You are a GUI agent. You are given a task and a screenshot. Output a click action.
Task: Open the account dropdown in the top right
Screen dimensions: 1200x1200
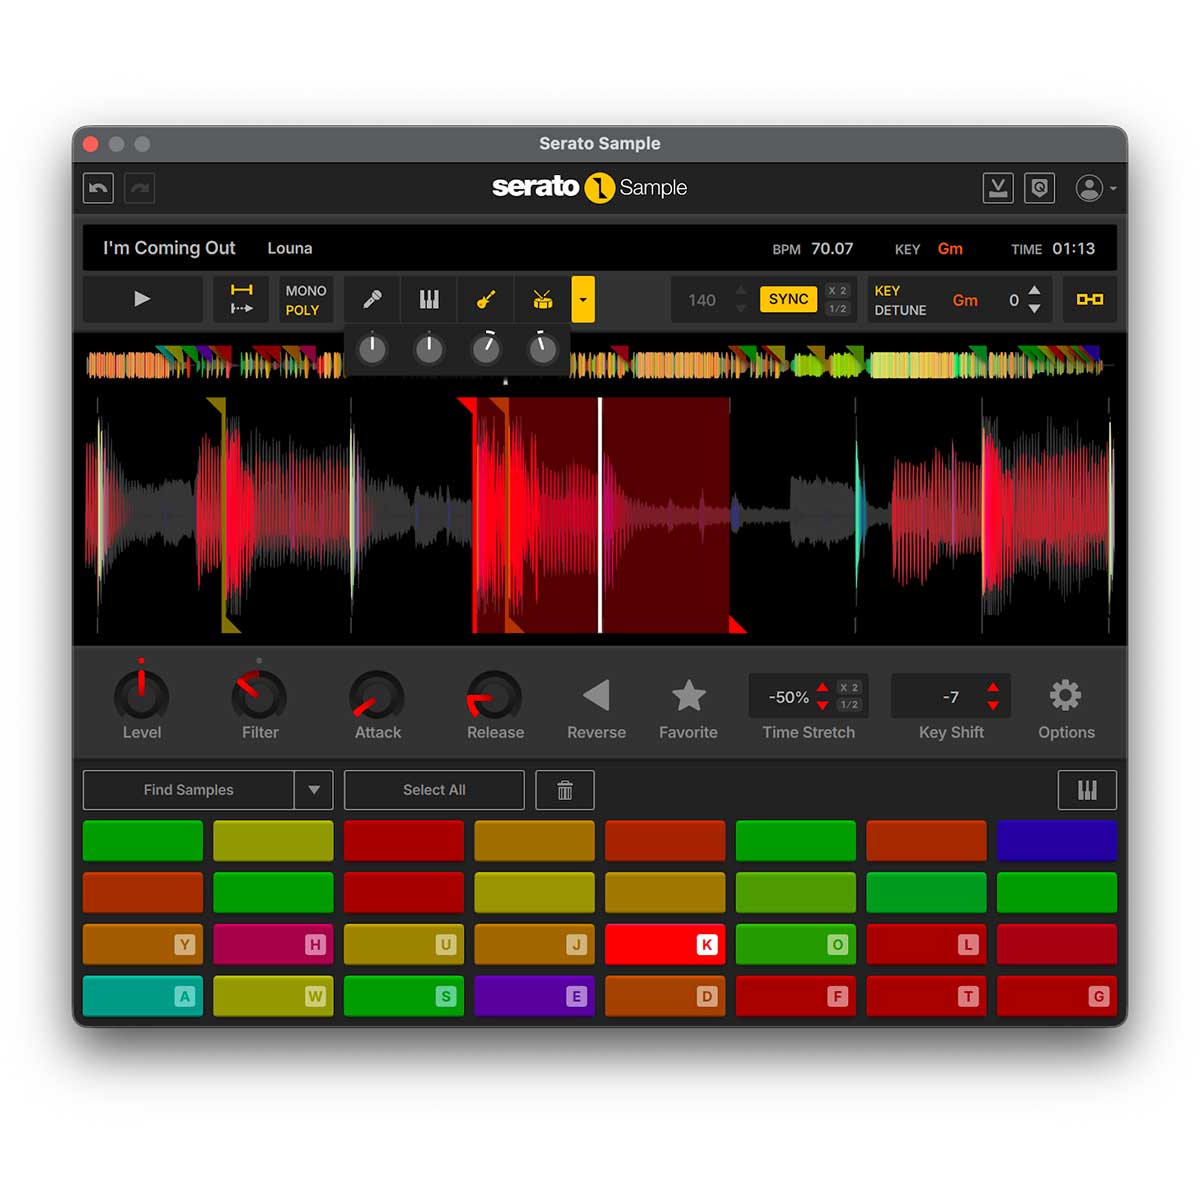point(1092,188)
